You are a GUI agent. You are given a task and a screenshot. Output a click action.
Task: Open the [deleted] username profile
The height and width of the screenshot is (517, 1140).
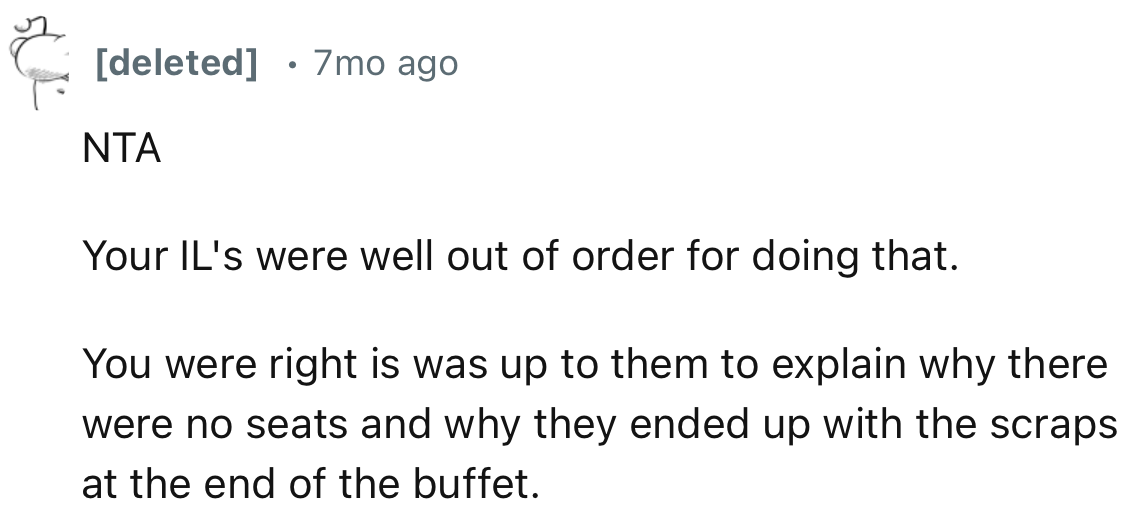[175, 65]
